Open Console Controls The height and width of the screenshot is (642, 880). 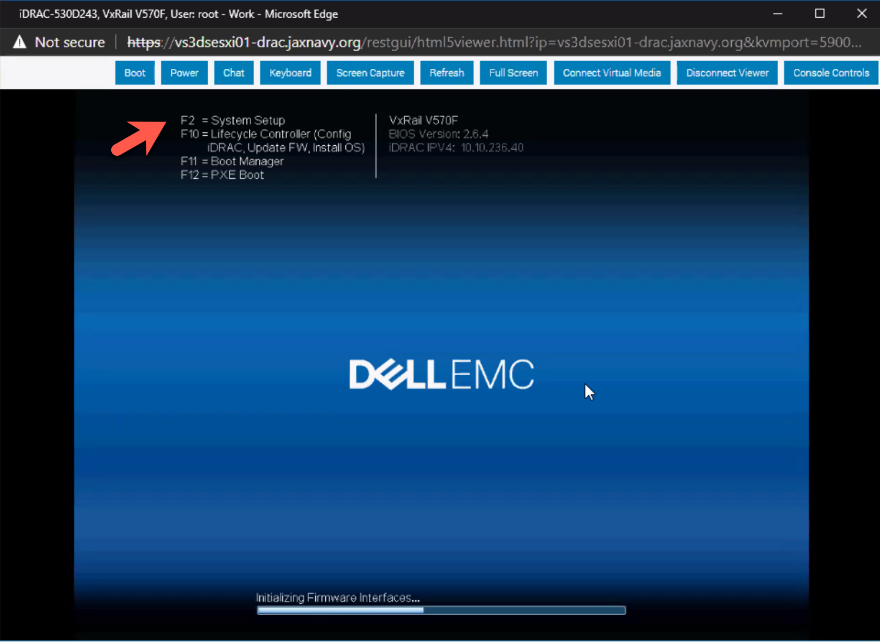pyautogui.click(x=831, y=73)
